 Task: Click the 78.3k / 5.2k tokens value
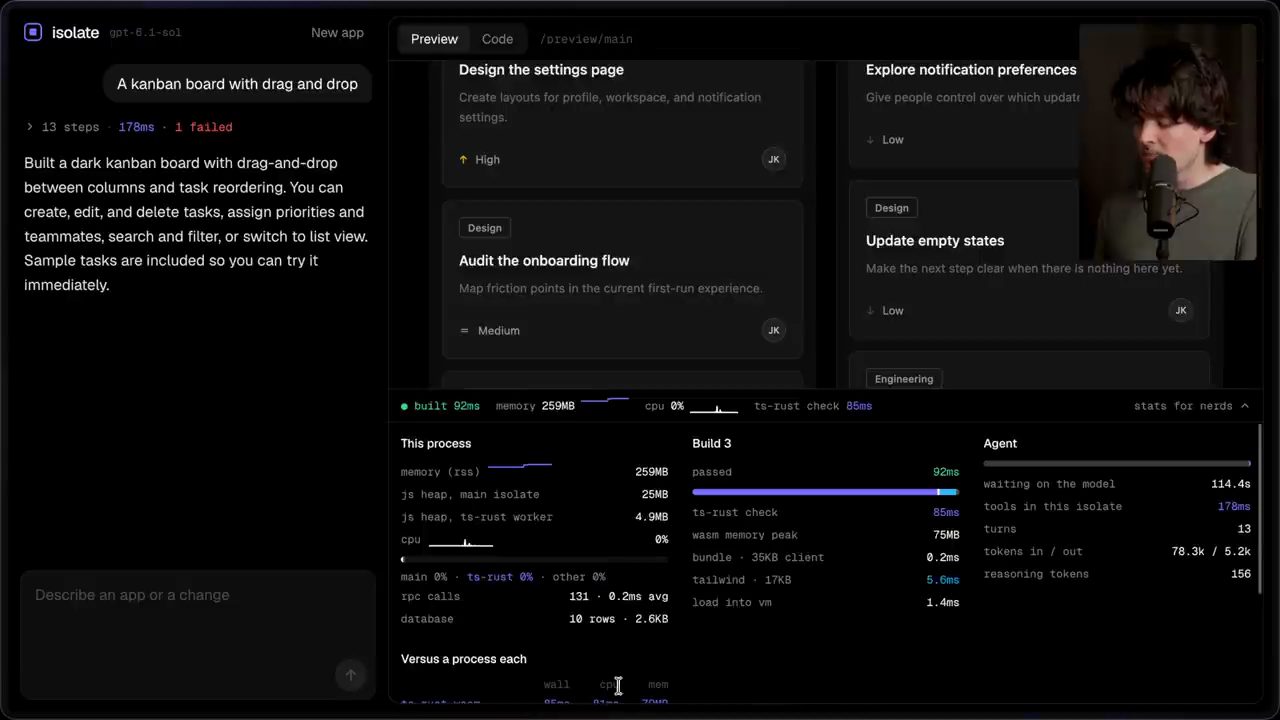(1211, 552)
